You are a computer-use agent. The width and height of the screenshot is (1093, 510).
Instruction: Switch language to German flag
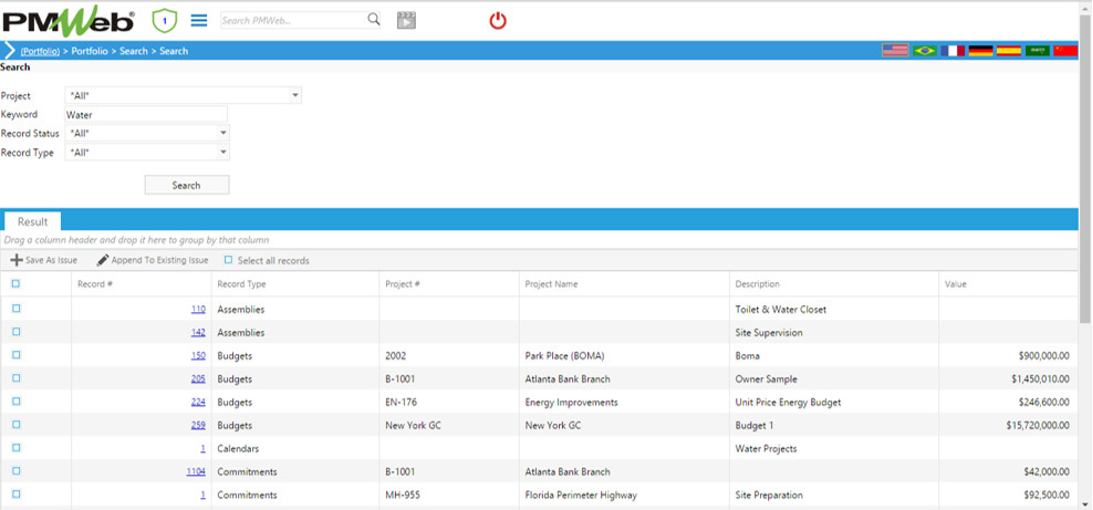point(981,50)
